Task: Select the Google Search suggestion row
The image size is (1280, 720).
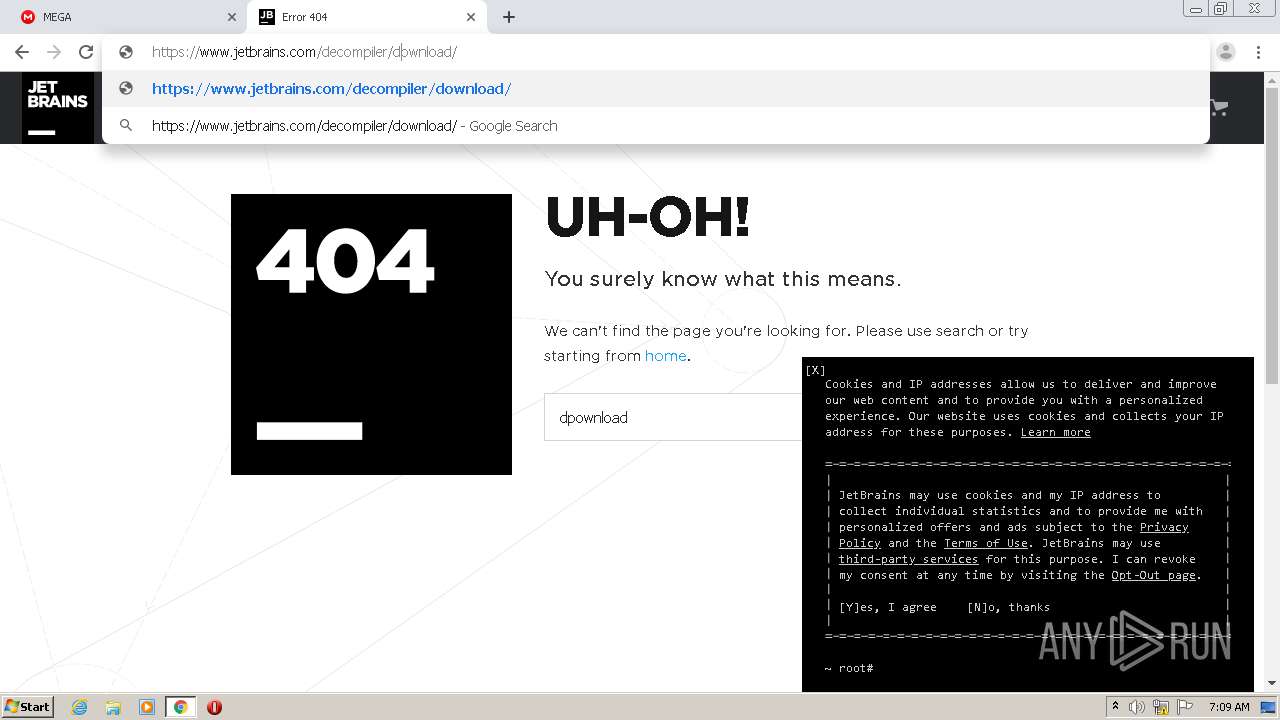Action: [x=655, y=126]
